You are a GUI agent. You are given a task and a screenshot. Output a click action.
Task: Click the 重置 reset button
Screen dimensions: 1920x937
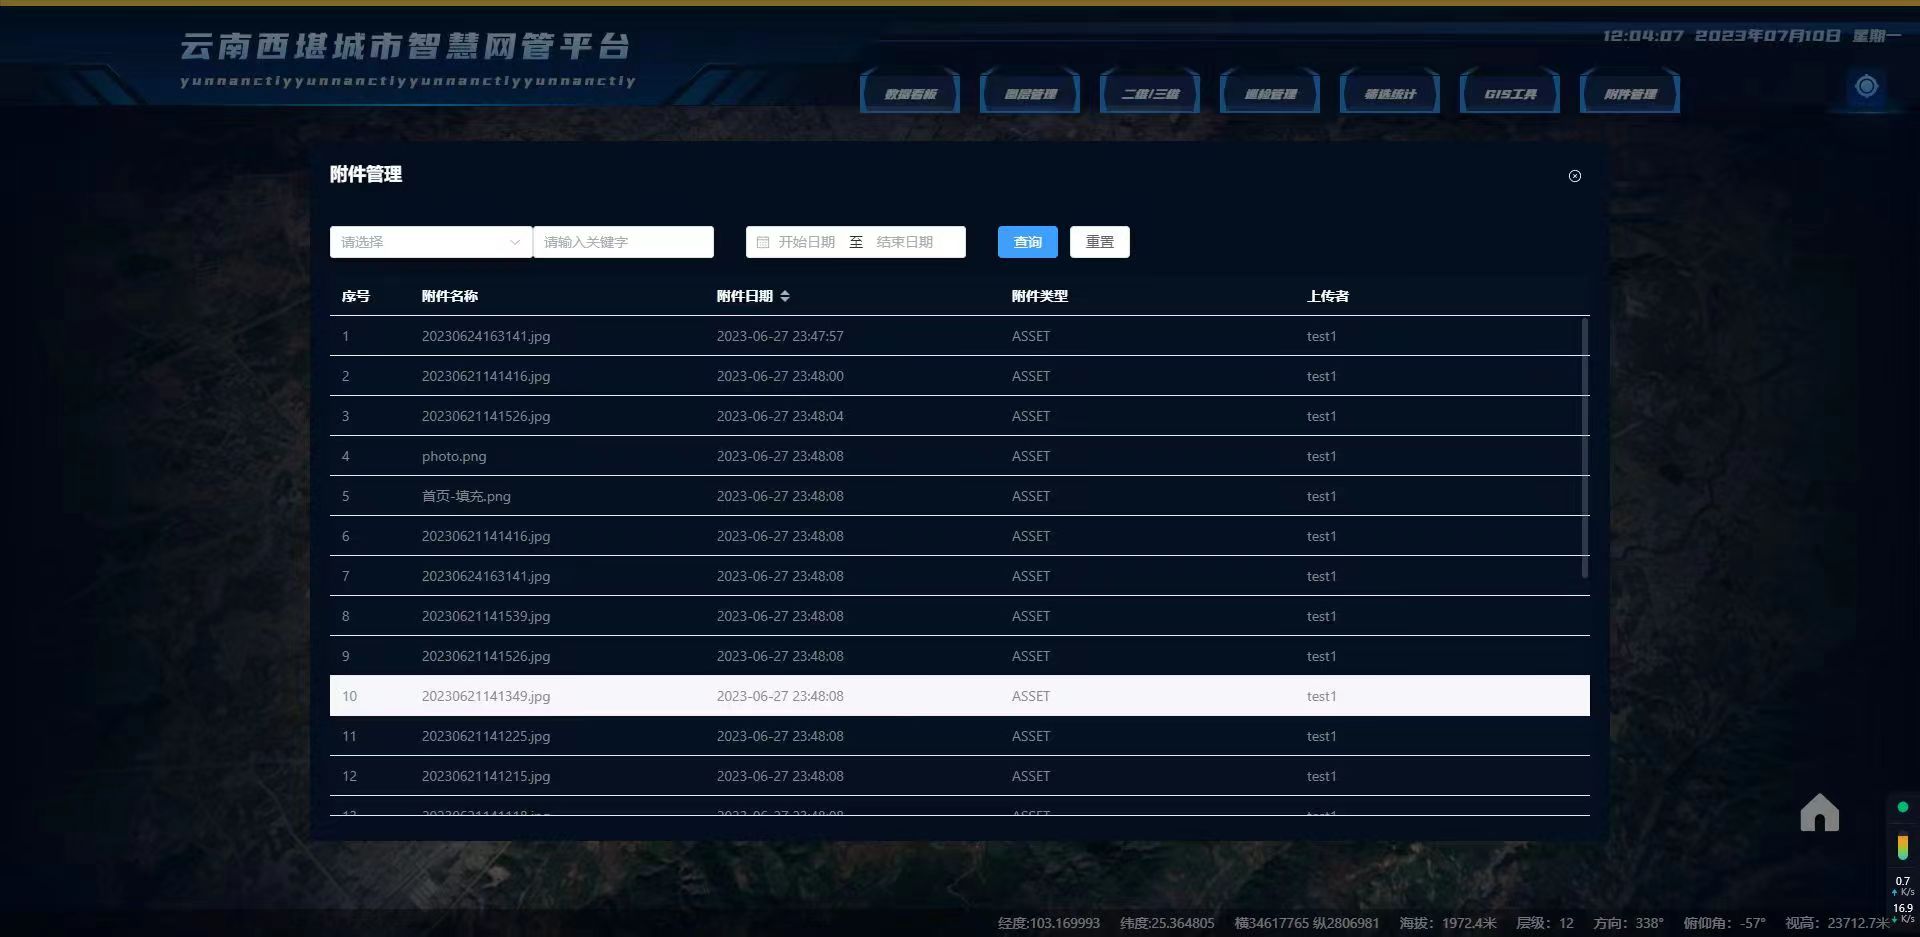[x=1100, y=242]
